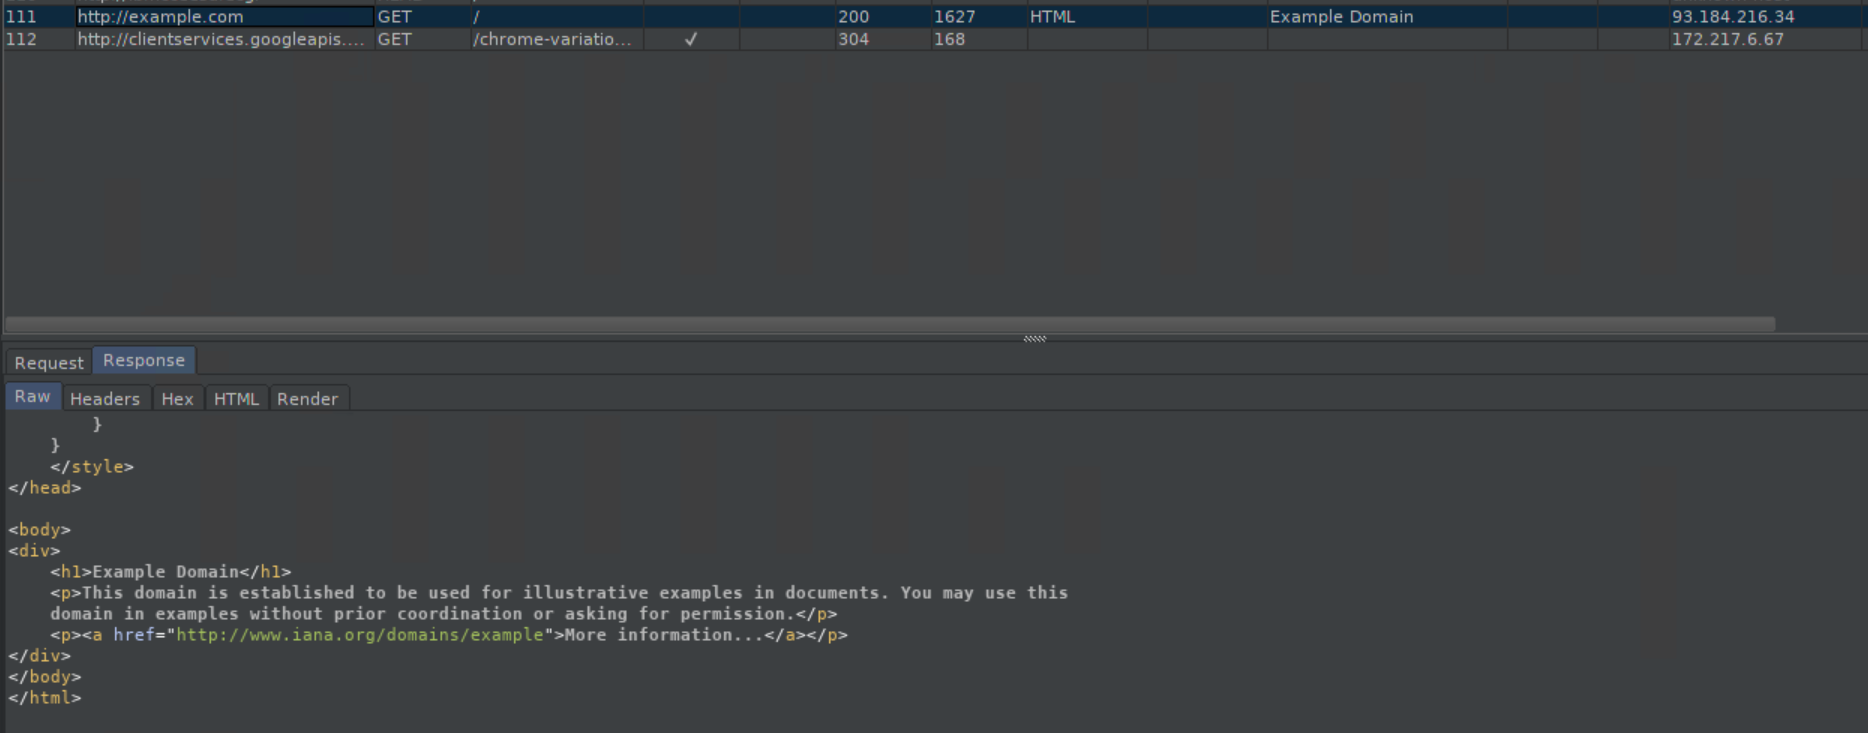Switch to the Hex view tab
The width and height of the screenshot is (1868, 733).
point(177,399)
